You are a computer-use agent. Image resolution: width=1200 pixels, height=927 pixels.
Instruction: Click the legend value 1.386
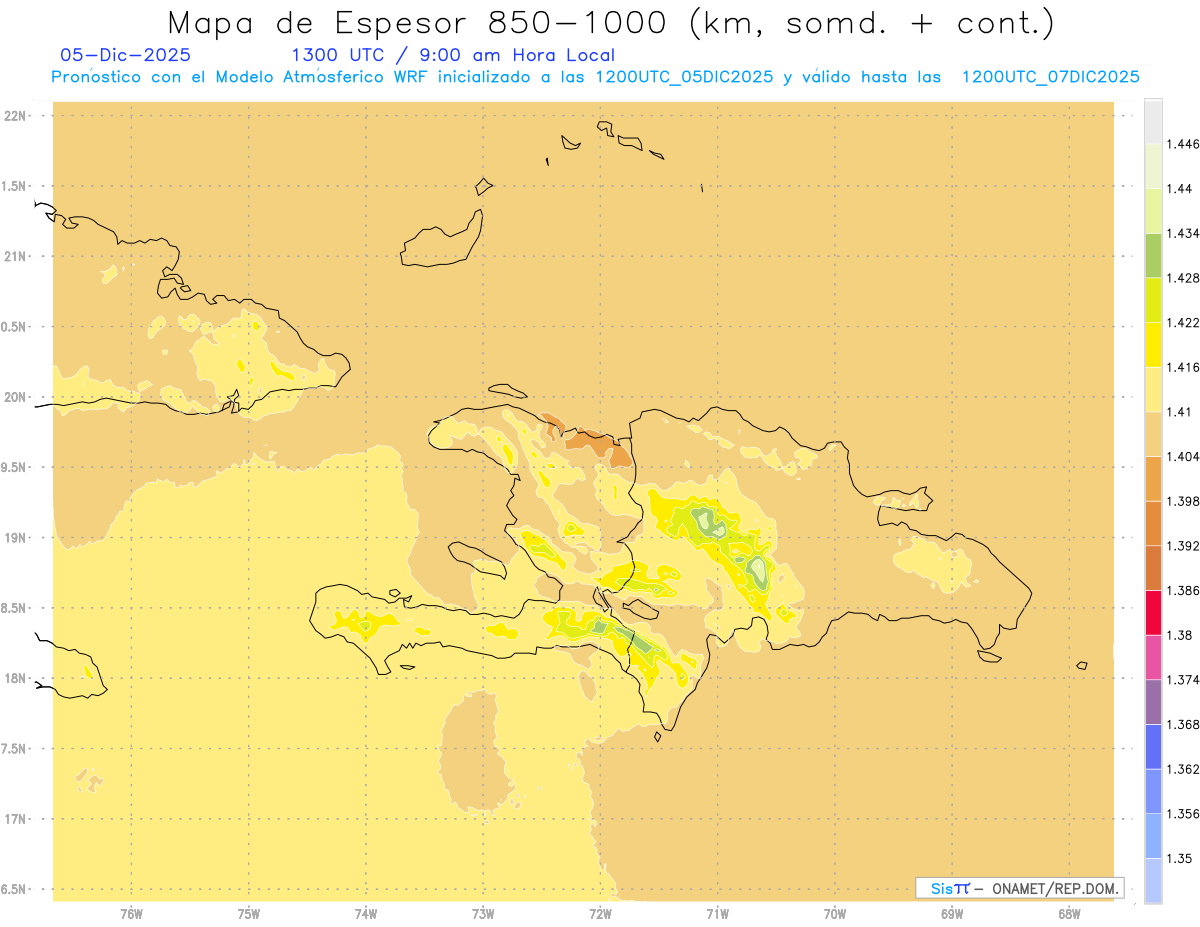(x=1185, y=591)
